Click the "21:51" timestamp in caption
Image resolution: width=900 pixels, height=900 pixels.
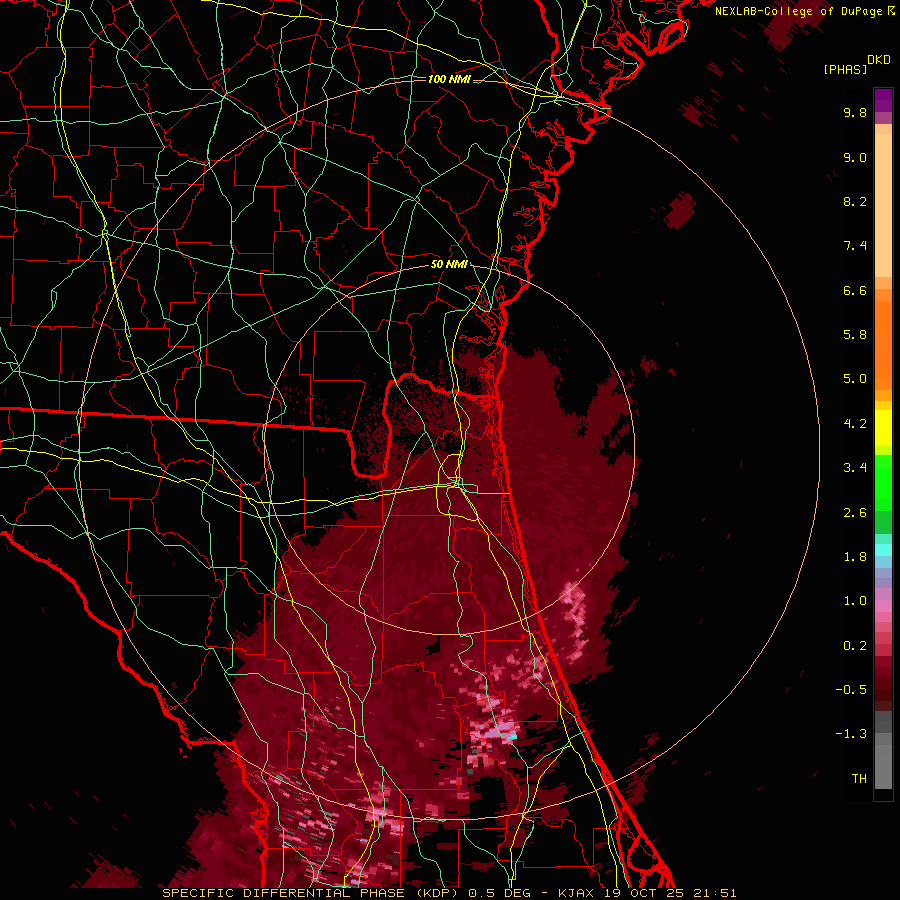coord(715,893)
